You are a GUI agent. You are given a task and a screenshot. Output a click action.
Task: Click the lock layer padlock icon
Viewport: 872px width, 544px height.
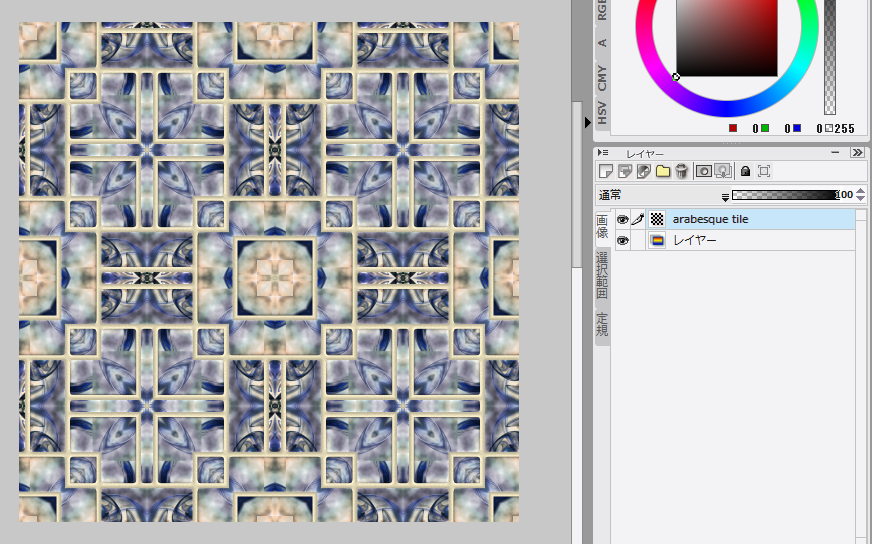point(745,171)
